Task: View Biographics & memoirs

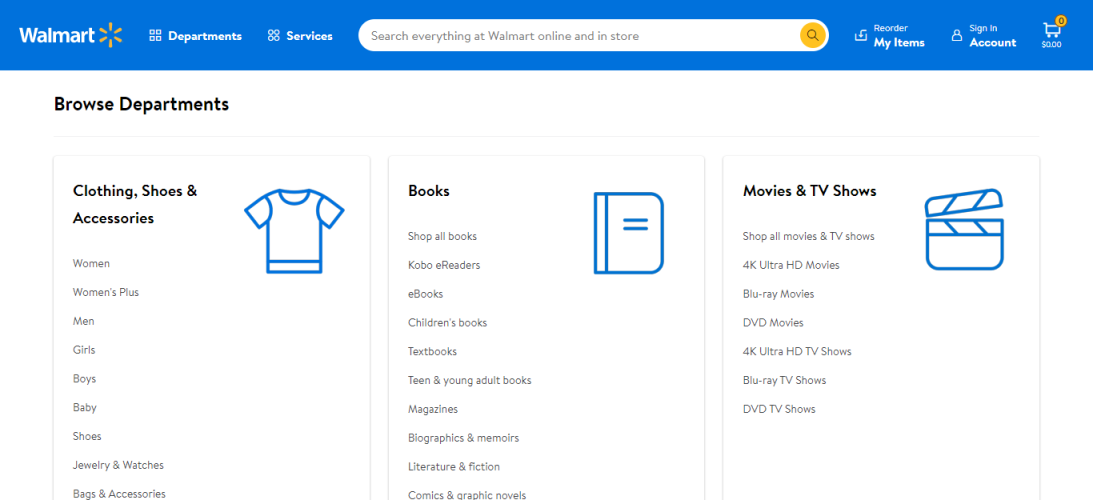Action: click(464, 438)
